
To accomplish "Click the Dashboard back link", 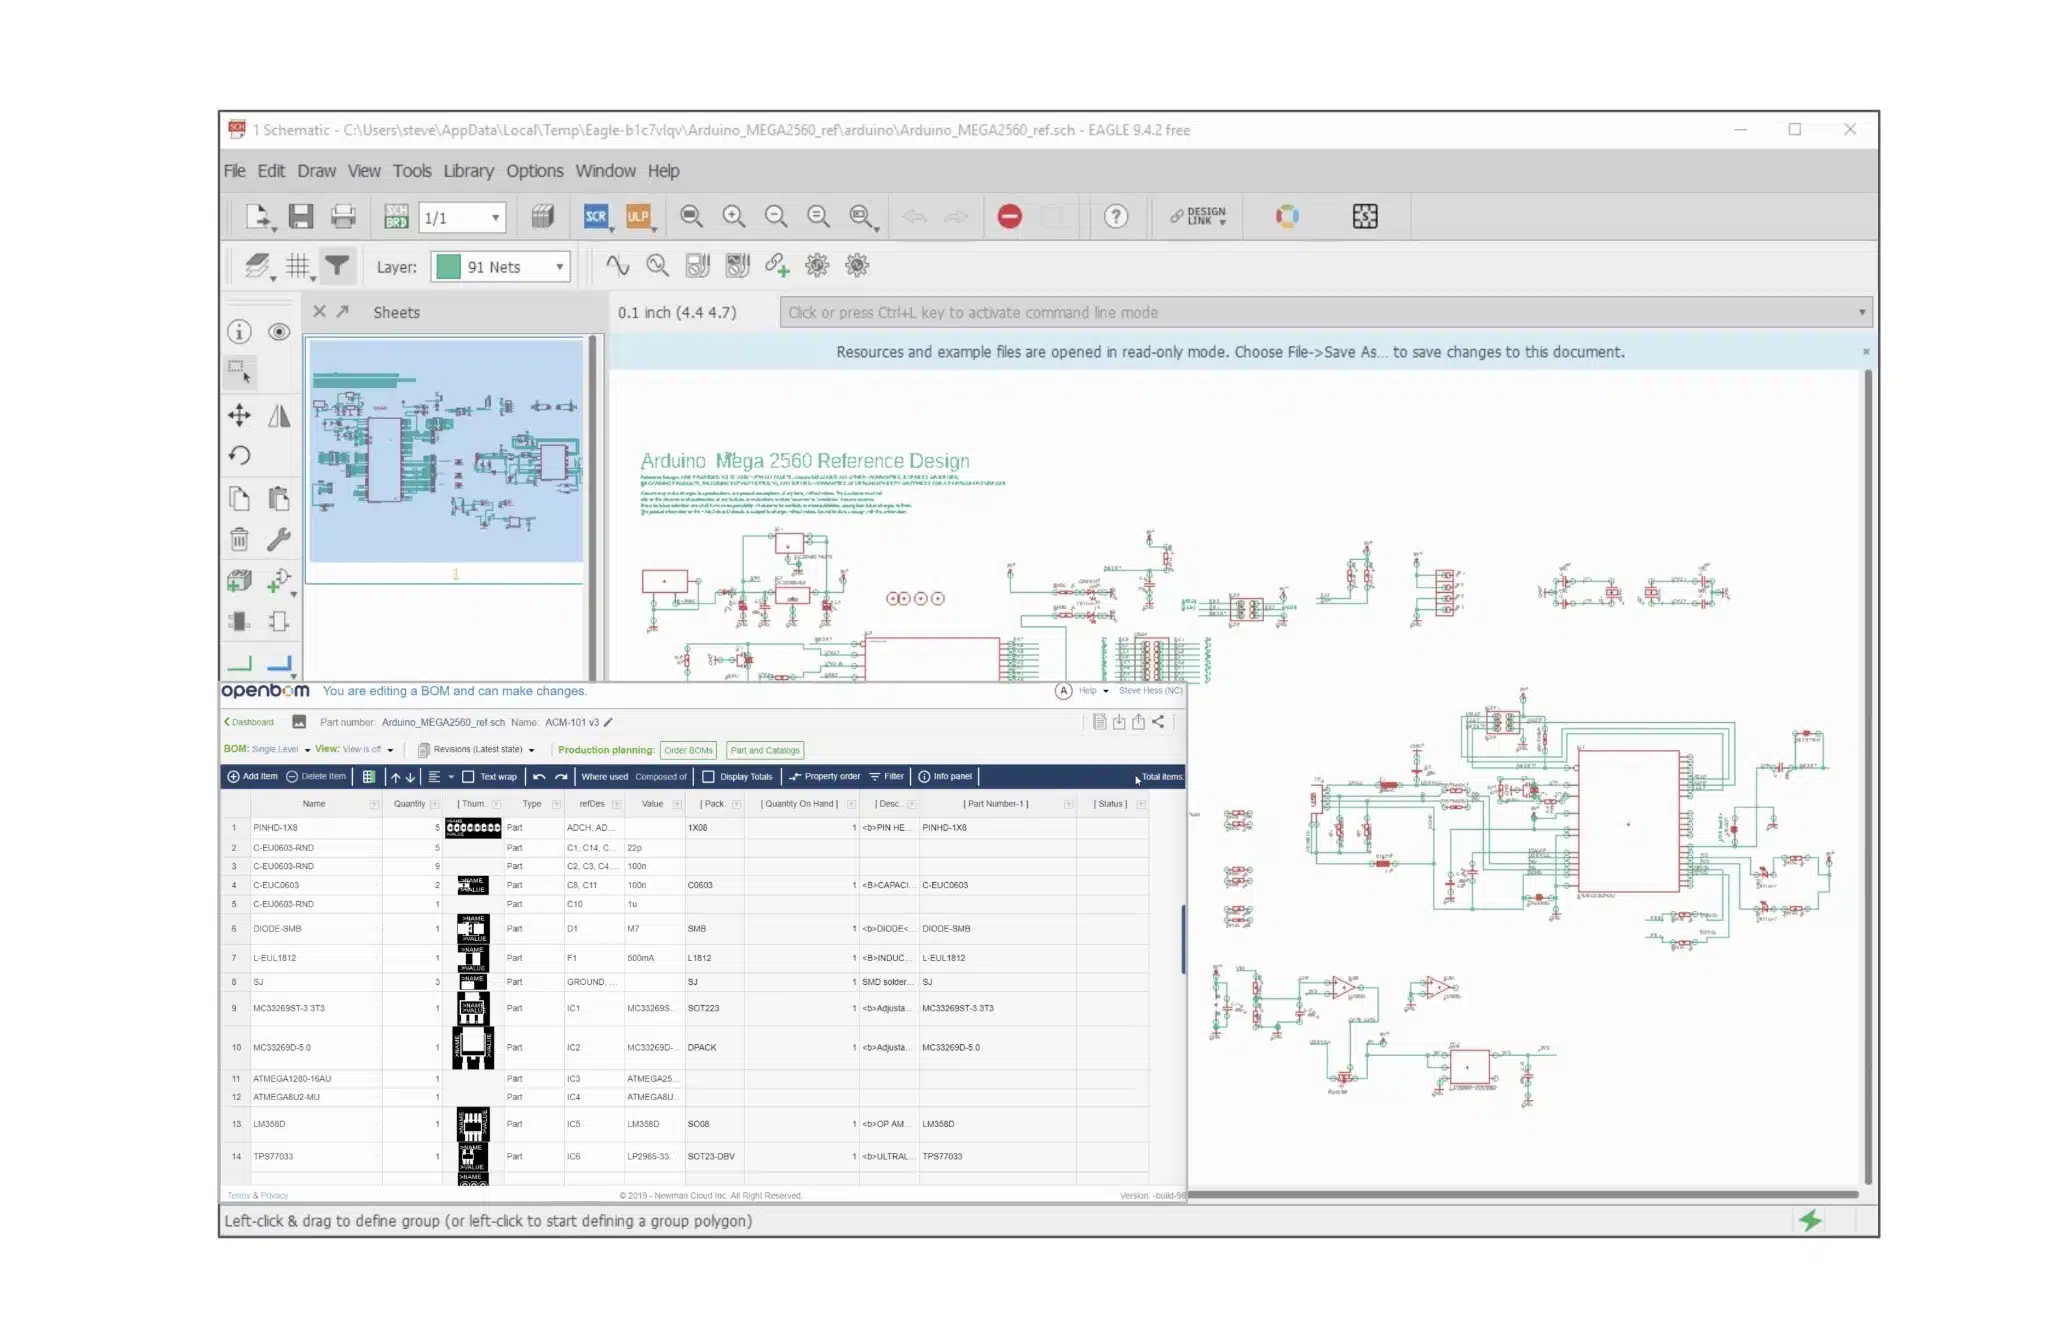I will click(x=249, y=722).
